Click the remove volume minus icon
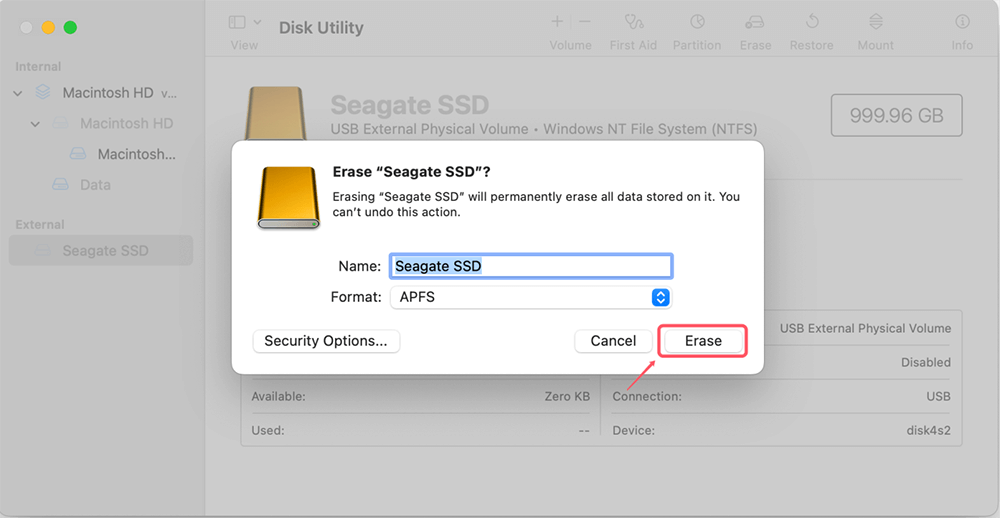Image resolution: width=1000 pixels, height=518 pixels. 585,22
